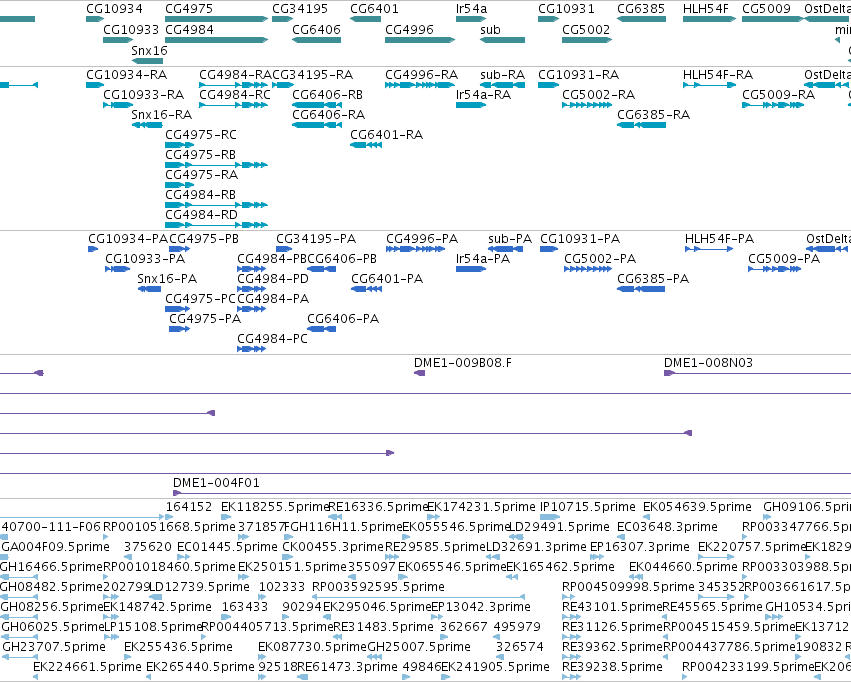Screen dimensions: 851x682
Task: Open EST label EK054639.5prime
Action: pos(697,507)
